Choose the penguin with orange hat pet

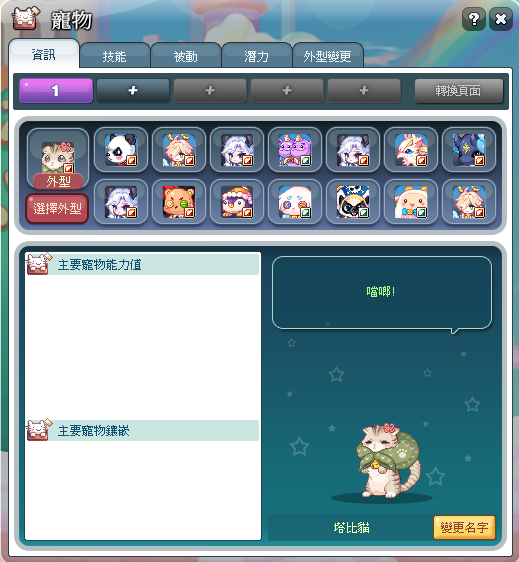point(237,202)
